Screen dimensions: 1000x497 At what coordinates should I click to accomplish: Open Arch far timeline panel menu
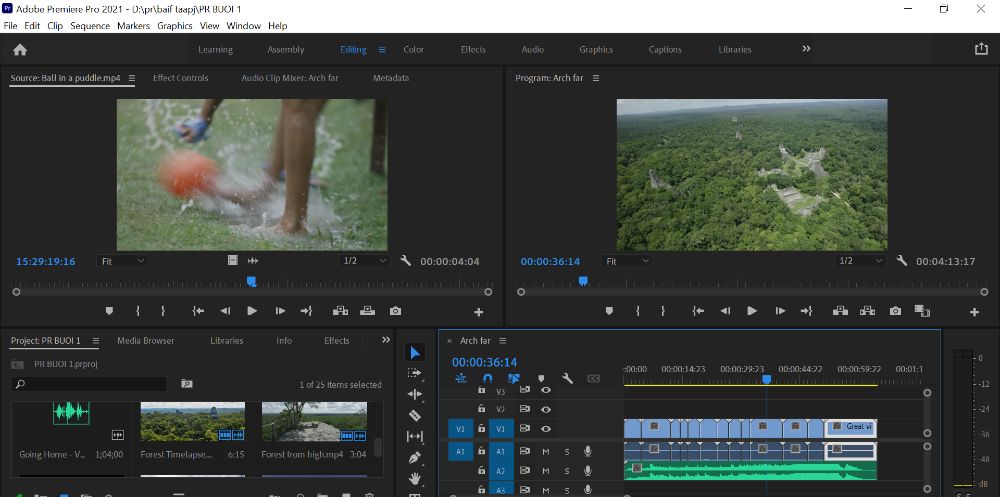(502, 341)
